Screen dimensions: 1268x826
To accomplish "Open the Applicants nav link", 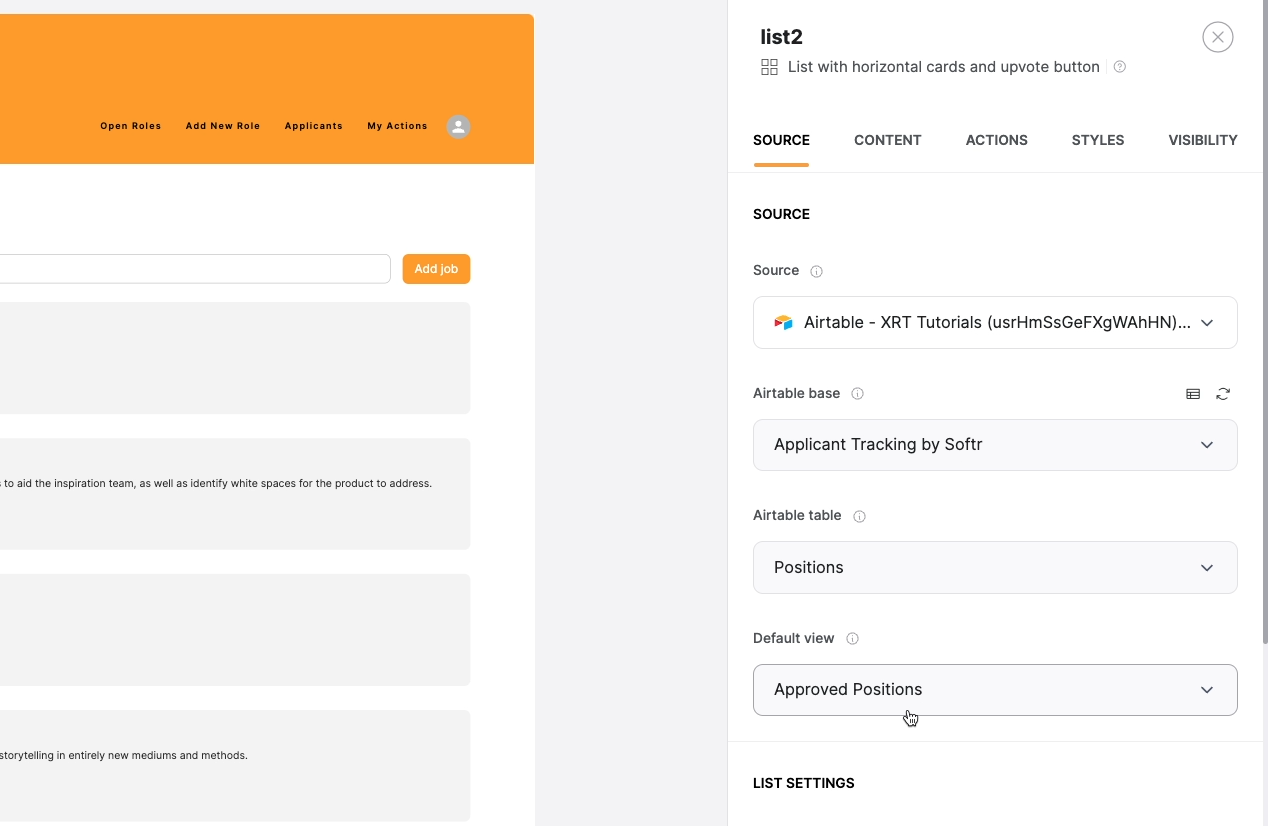I will (x=314, y=126).
